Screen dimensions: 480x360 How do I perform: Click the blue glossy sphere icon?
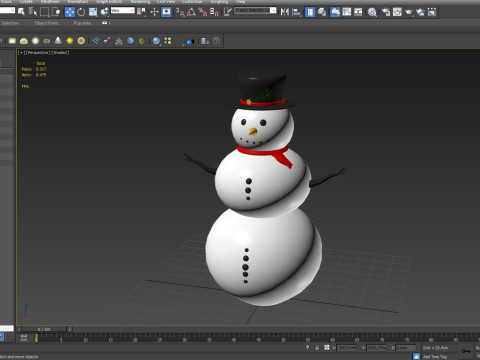click(156, 41)
